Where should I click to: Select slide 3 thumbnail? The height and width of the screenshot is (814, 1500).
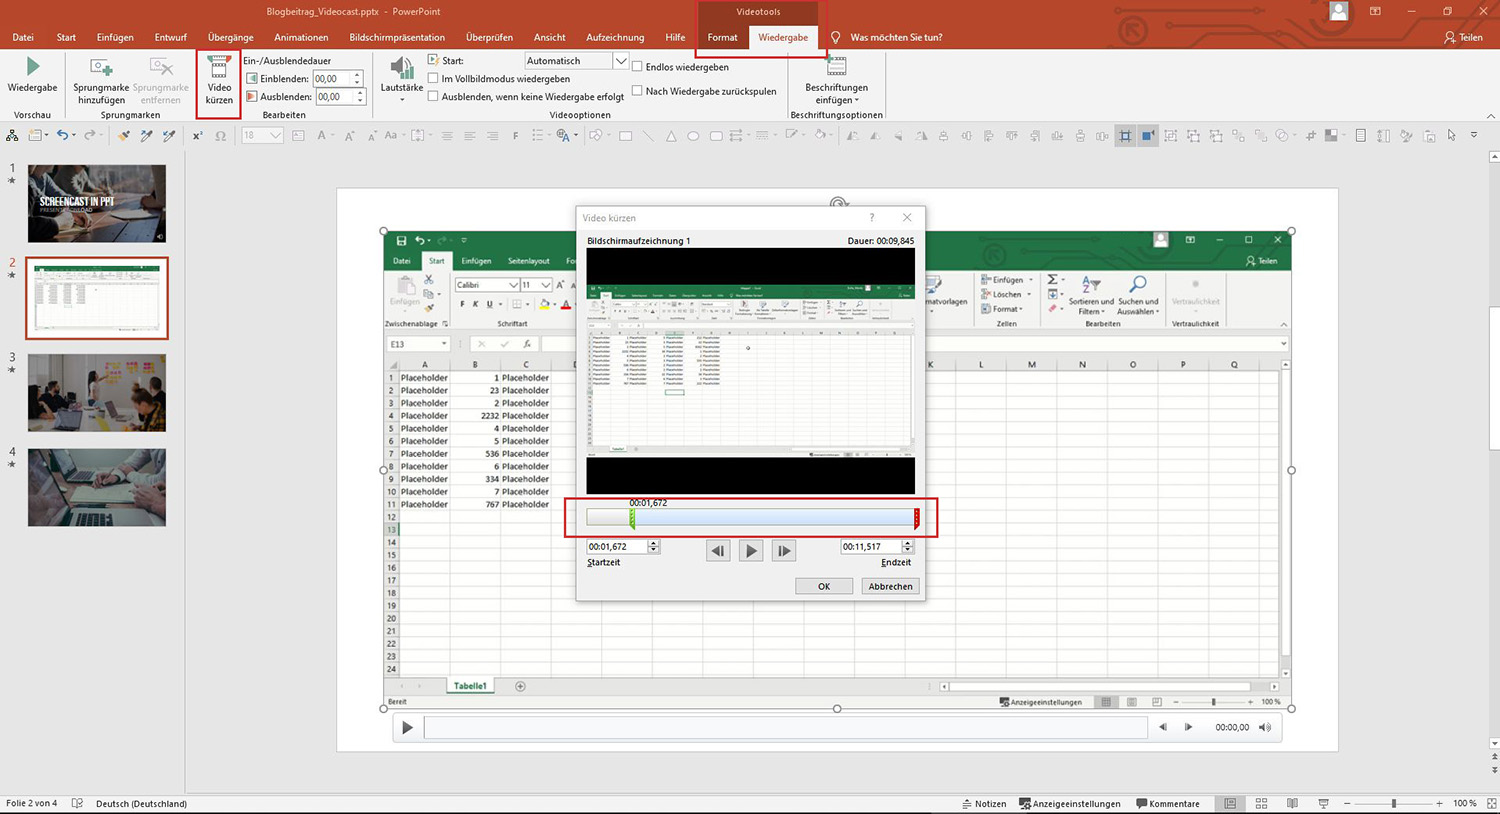pyautogui.click(x=97, y=392)
